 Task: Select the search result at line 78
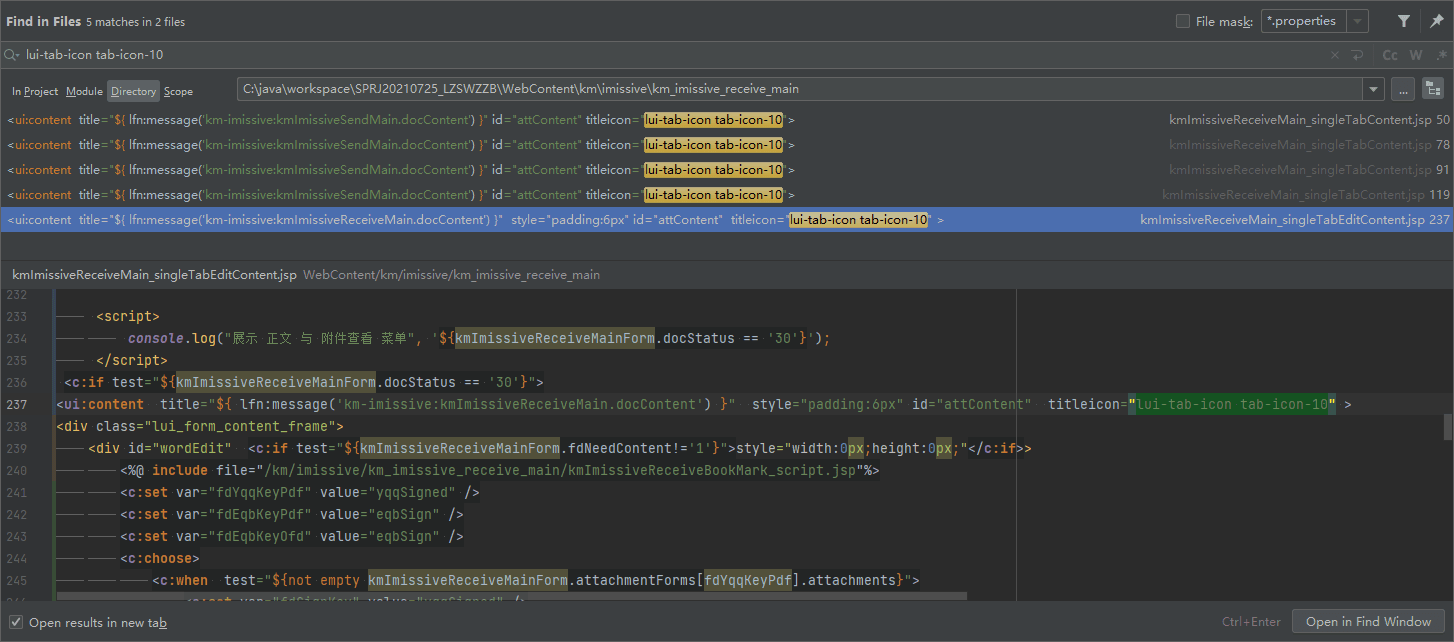(727, 145)
